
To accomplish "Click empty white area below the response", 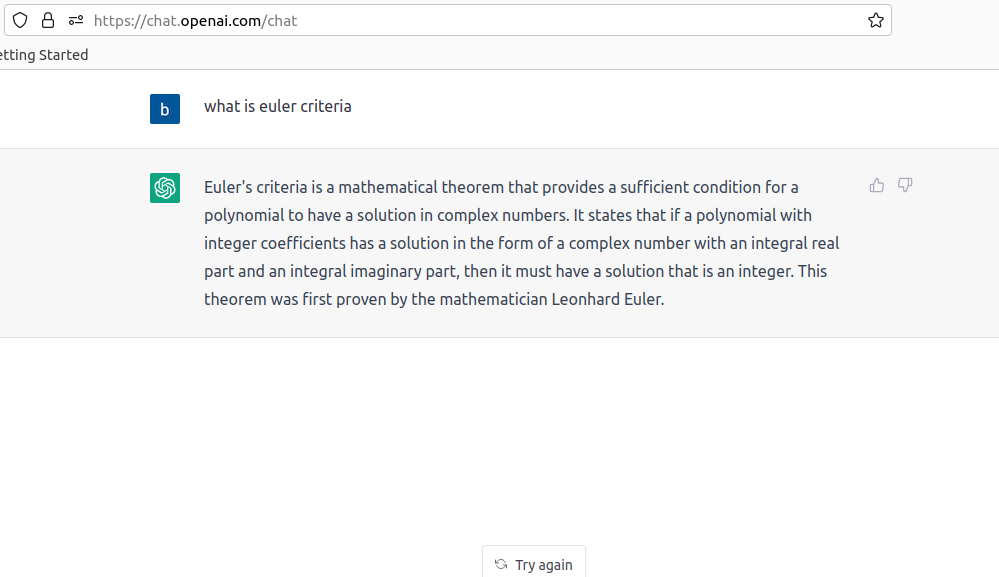I will (x=497, y=433).
